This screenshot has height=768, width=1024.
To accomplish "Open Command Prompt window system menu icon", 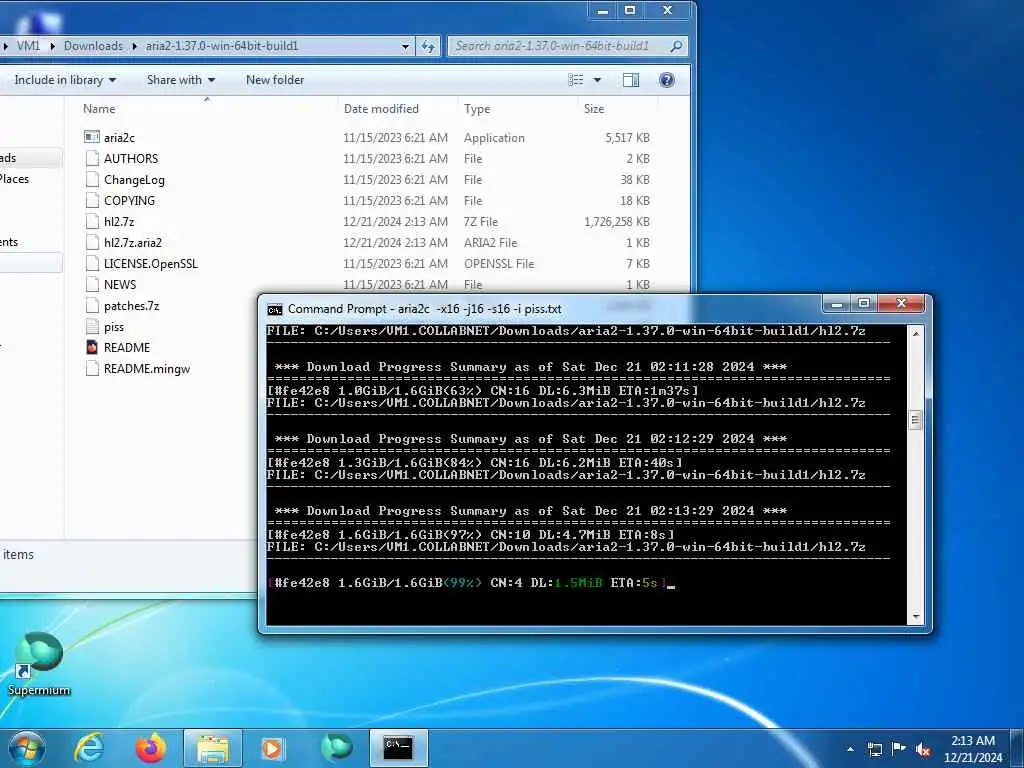I will (275, 309).
